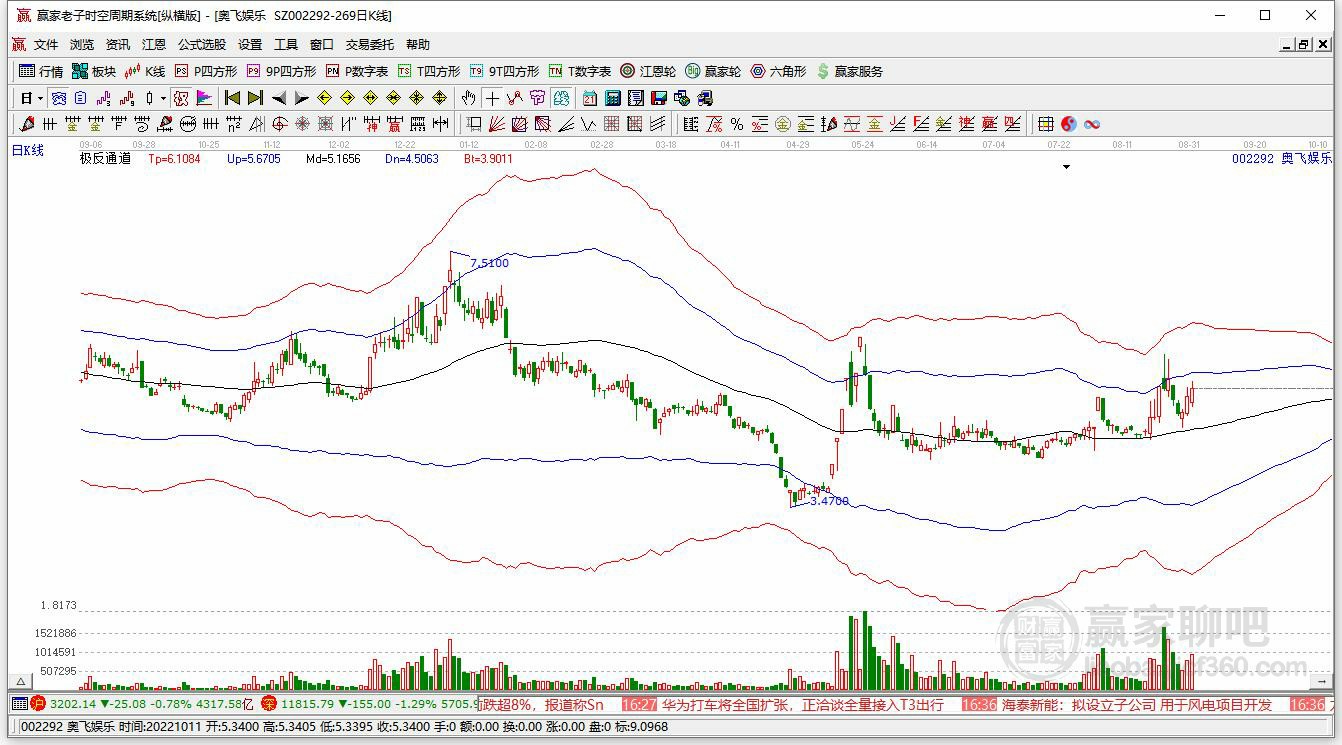Click the 极反通道 indicator name
This screenshot has height=745, width=1342.
105,158
